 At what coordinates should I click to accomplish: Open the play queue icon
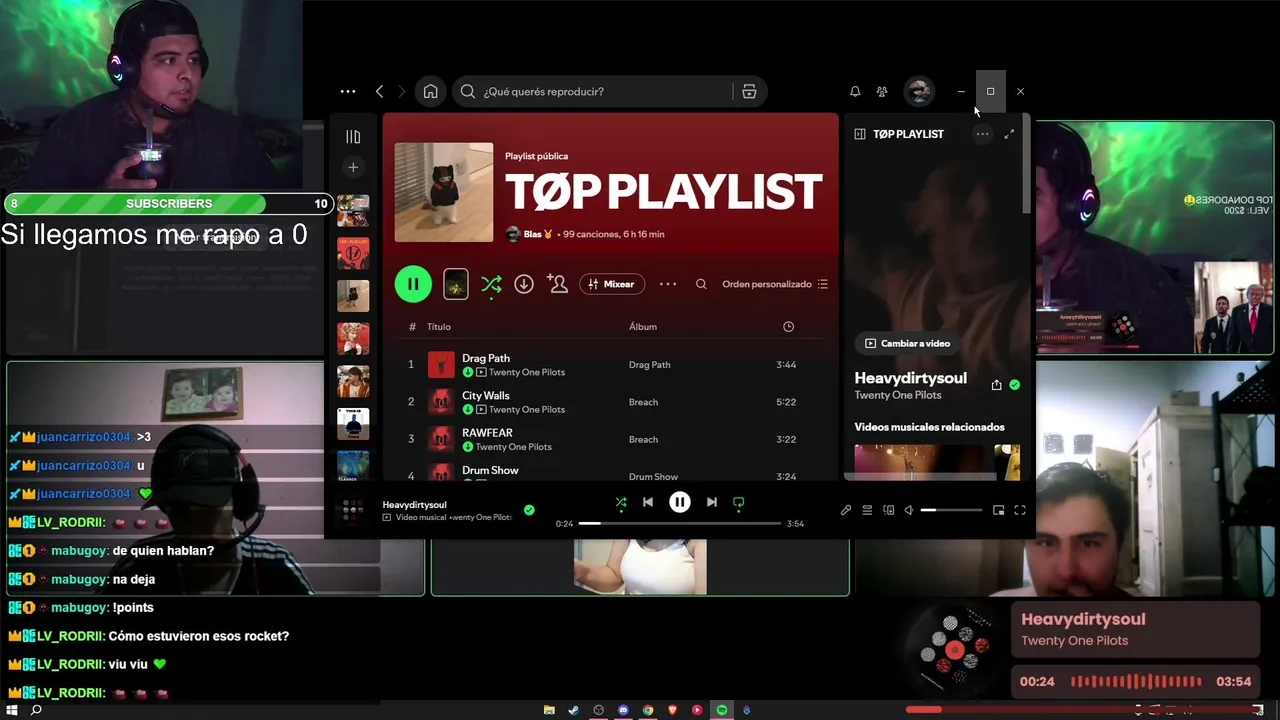(x=867, y=510)
